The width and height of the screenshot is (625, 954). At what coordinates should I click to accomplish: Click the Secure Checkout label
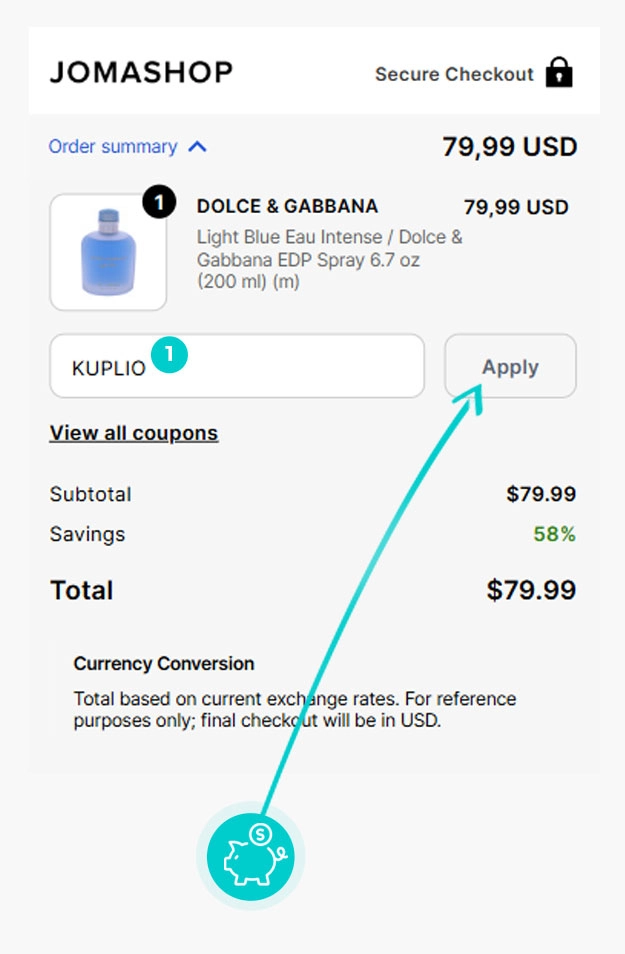point(454,74)
